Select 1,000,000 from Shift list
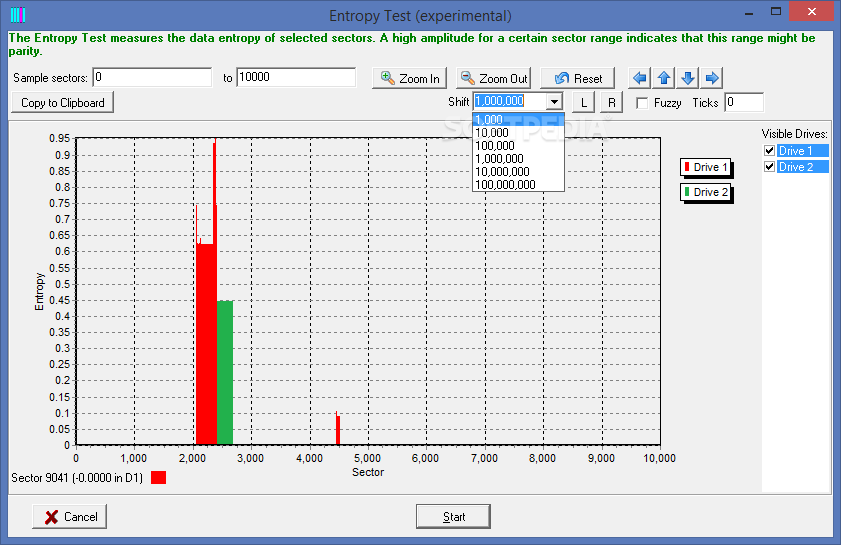841x545 pixels. pyautogui.click(x=518, y=159)
